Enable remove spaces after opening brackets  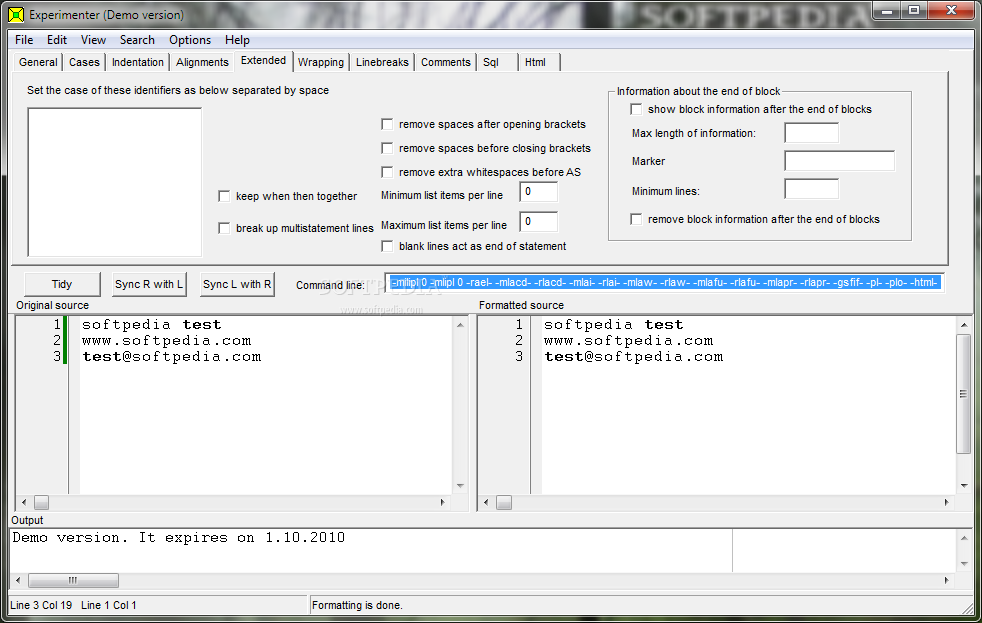(387, 125)
